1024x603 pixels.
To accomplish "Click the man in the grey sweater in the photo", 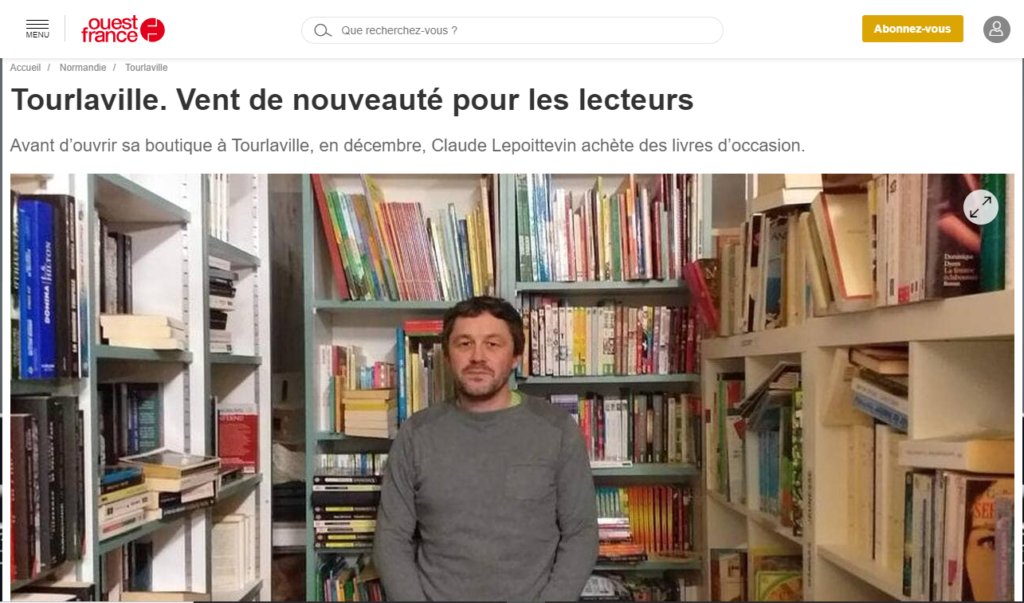I will click(485, 451).
